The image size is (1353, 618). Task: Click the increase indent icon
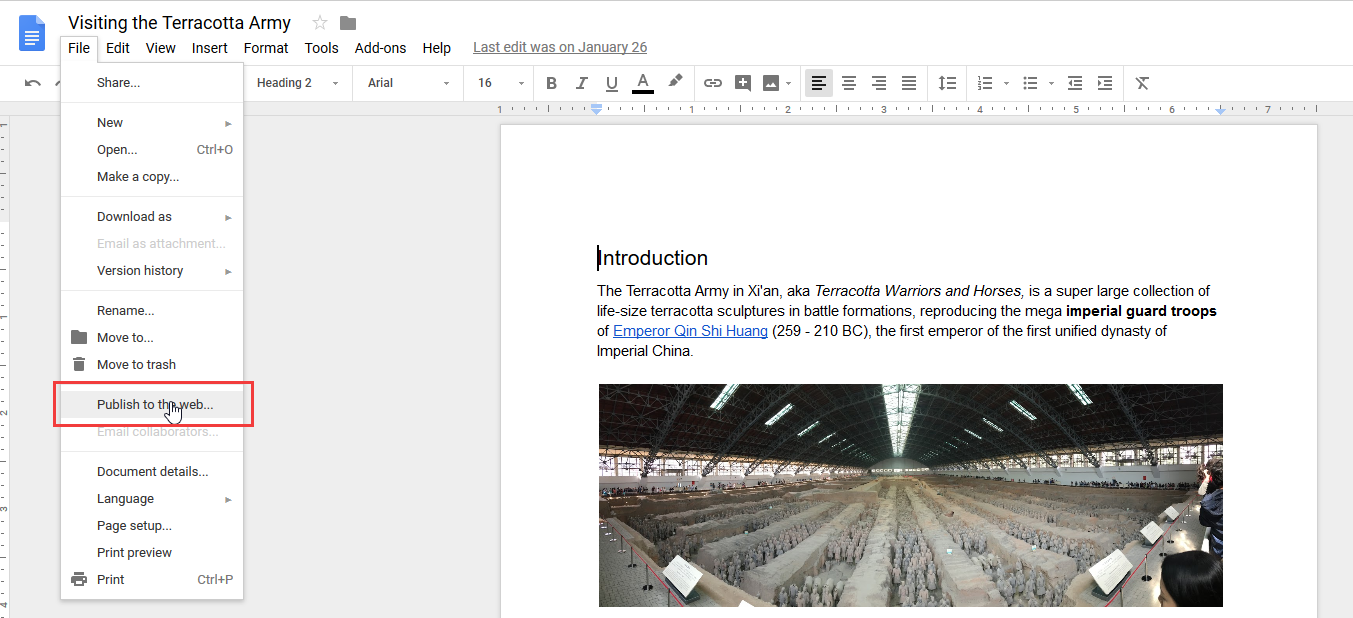(1104, 83)
